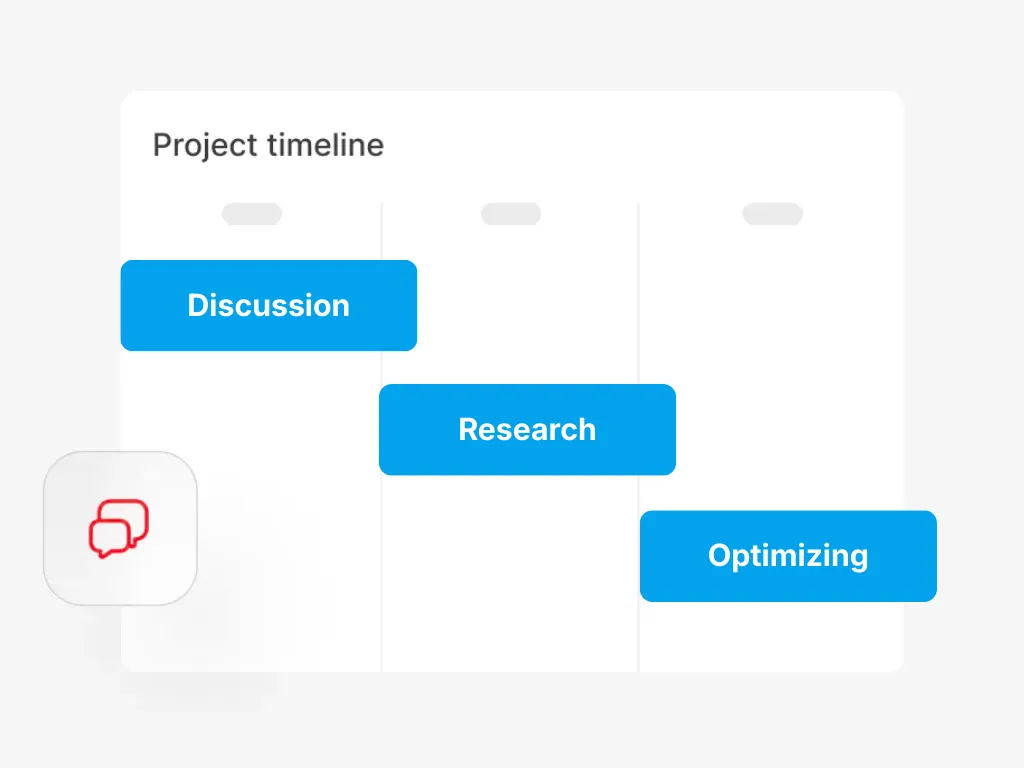This screenshot has width=1024, height=768.
Task: Click the front speech bubble of chat icon
Action: pos(109,539)
